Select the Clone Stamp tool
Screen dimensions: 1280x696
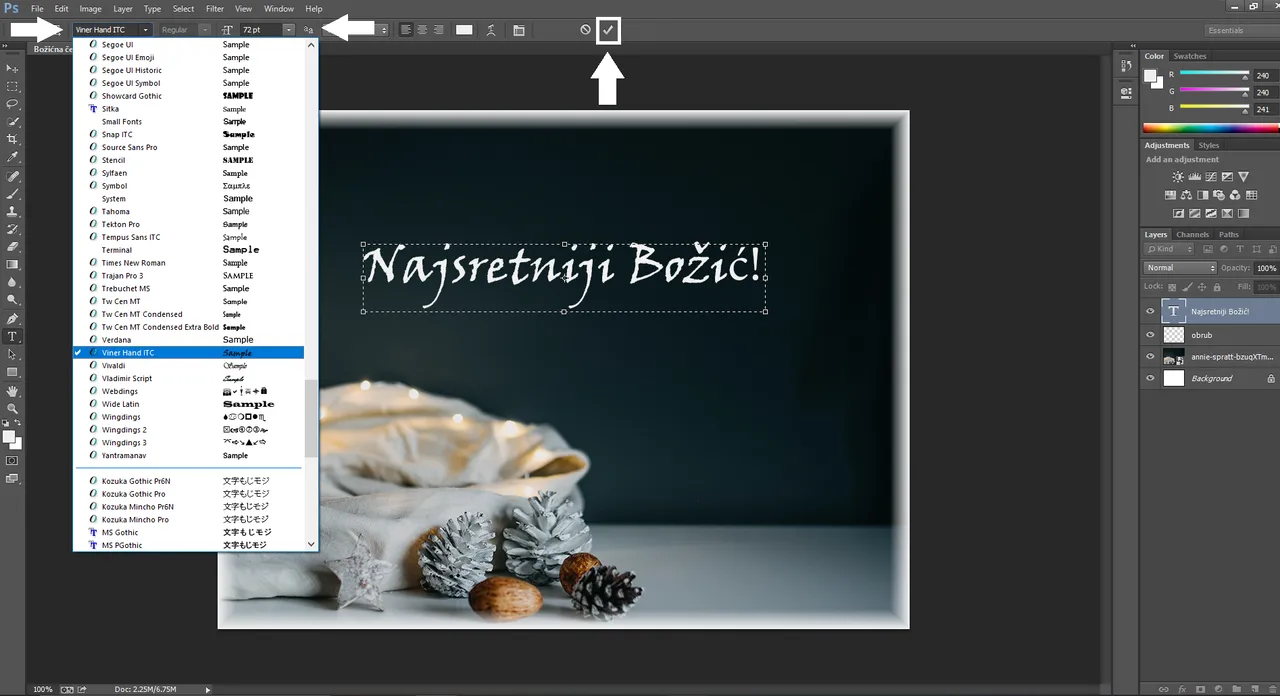12,211
